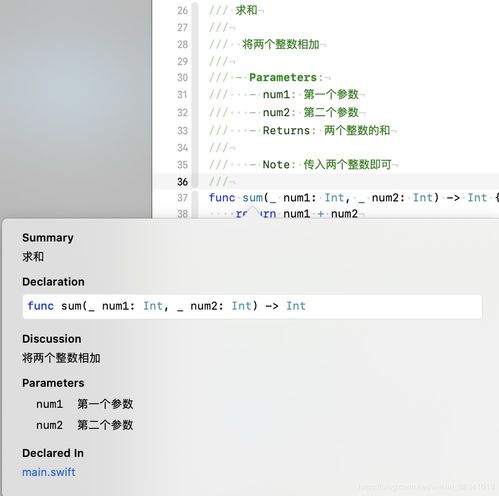Click line number 33 in the gutter
Image resolution: width=499 pixels, height=496 pixels.
(182, 130)
